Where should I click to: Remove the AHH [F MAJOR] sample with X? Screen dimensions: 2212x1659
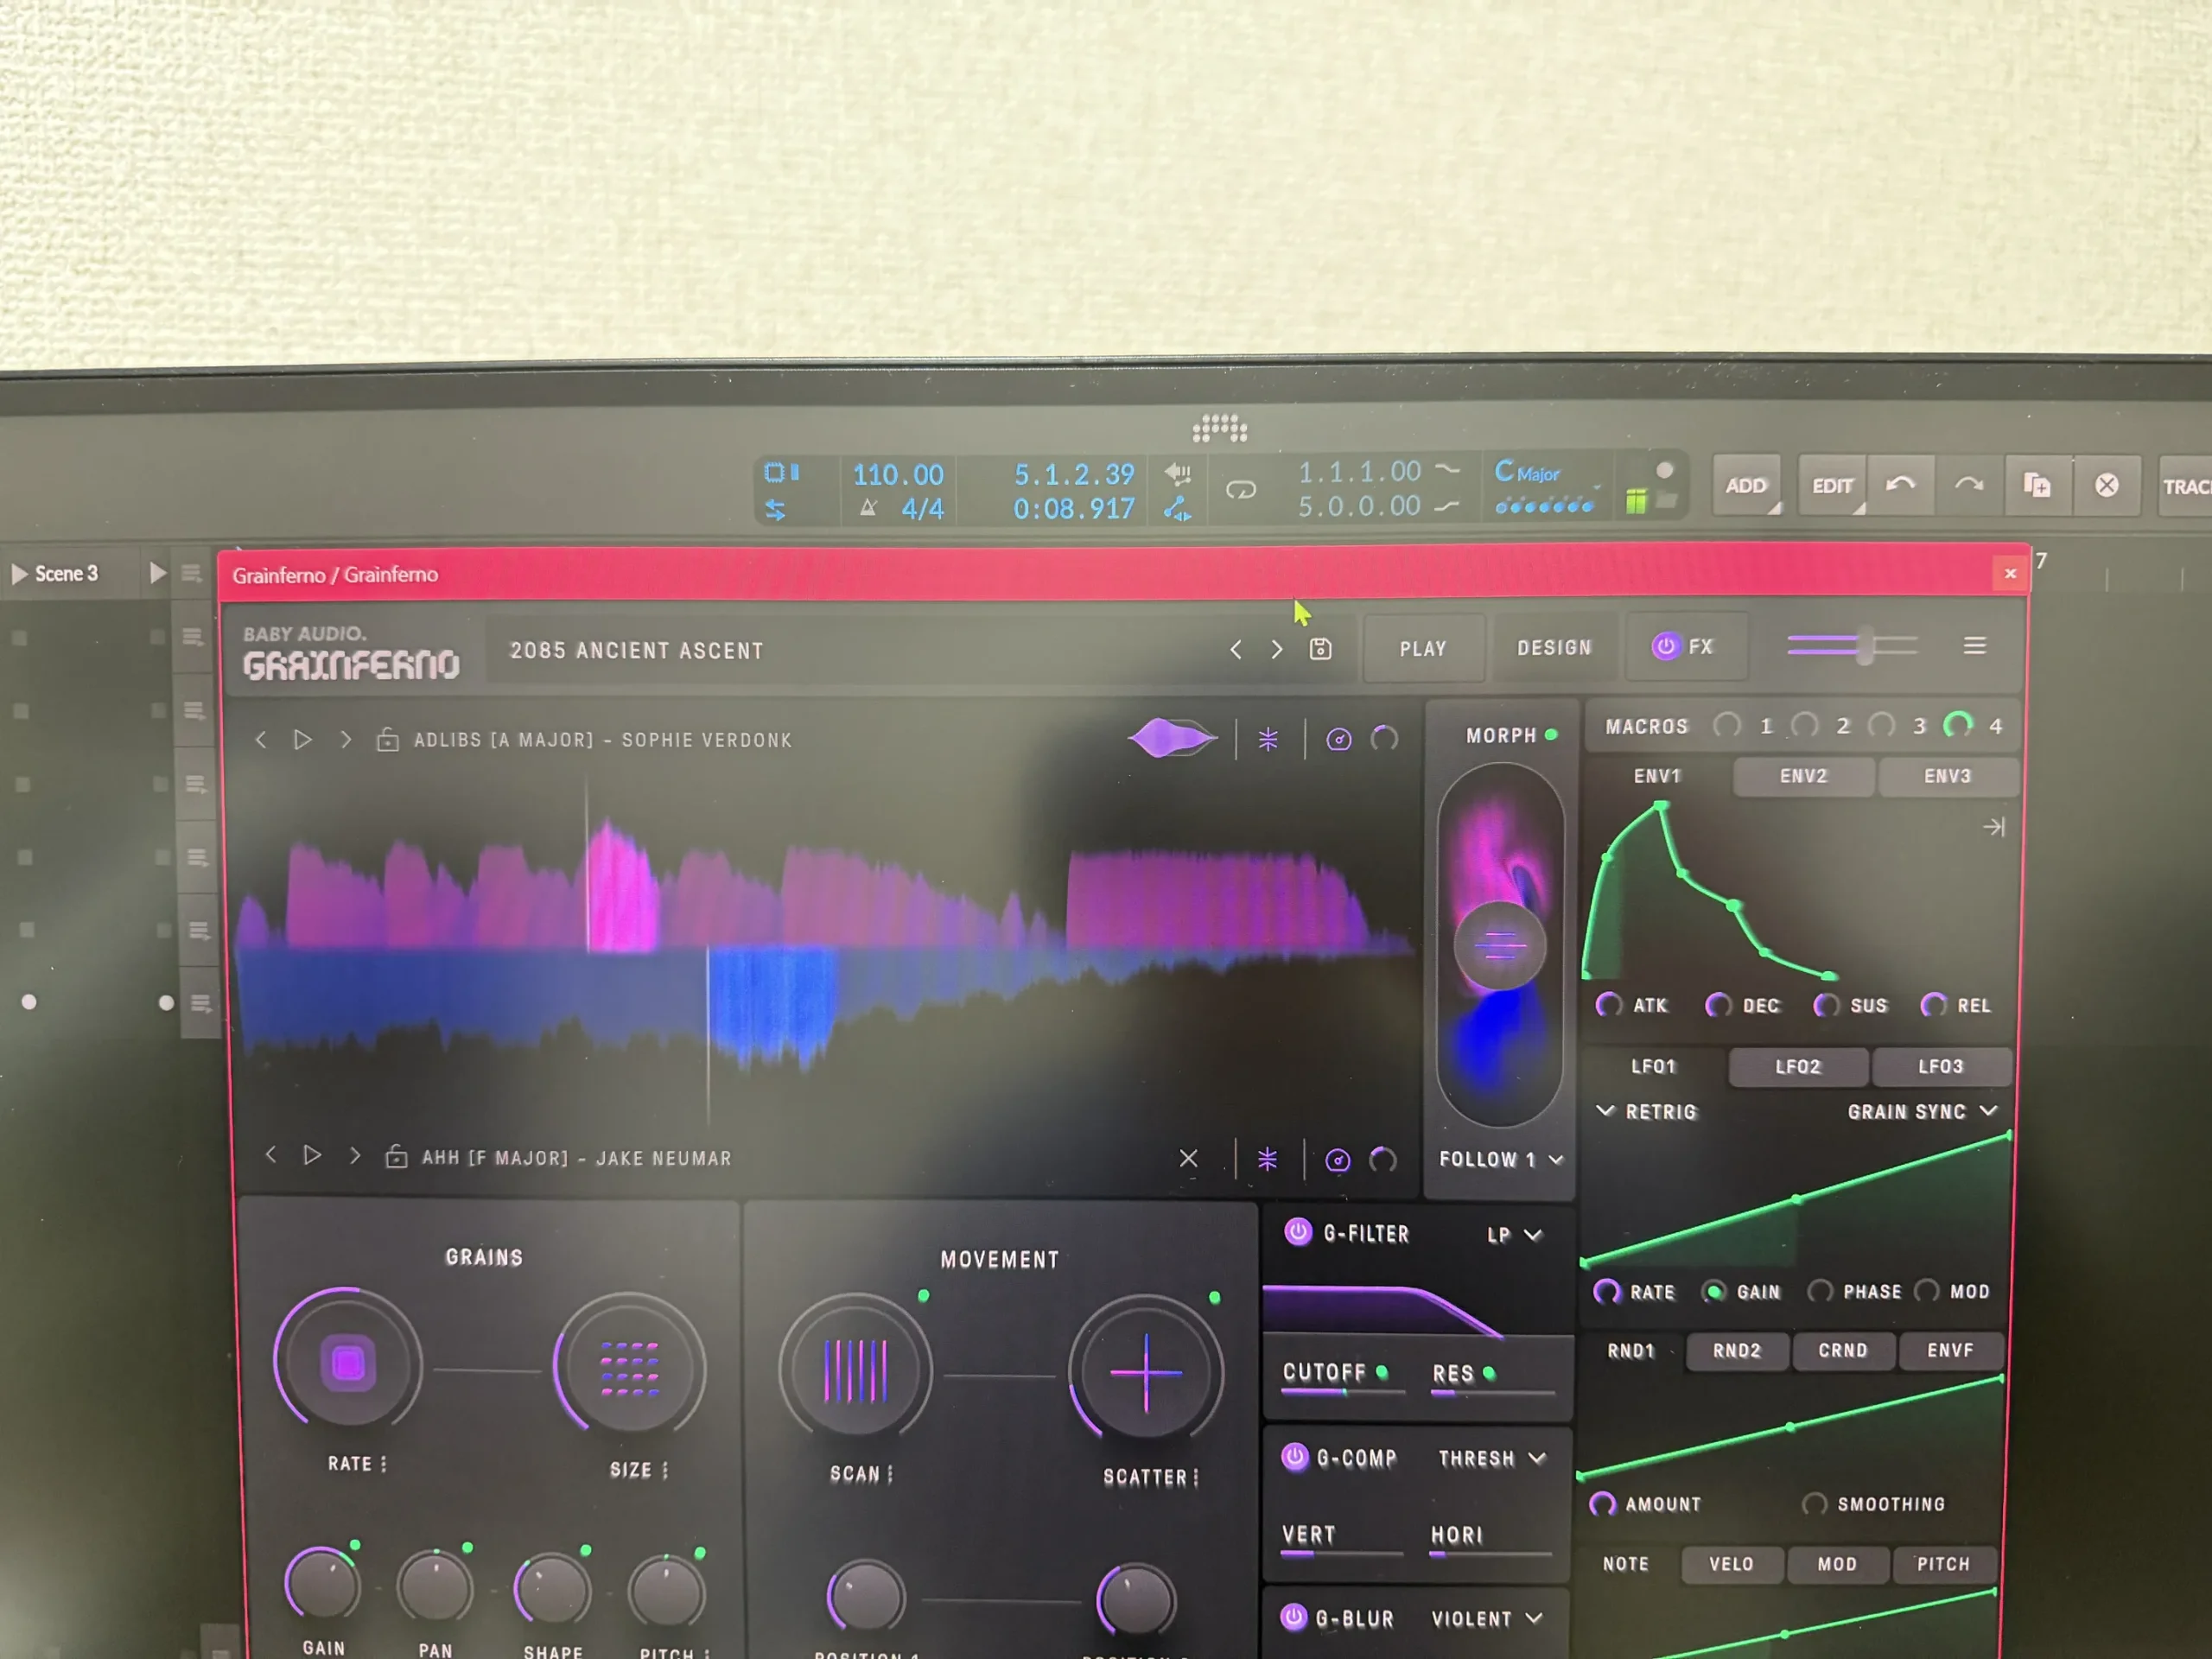1188,1158
